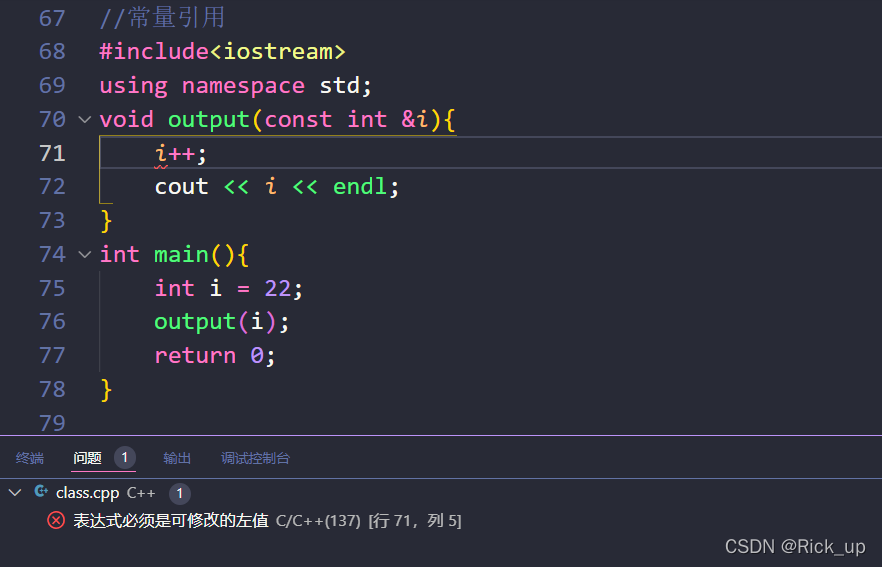The width and height of the screenshot is (882, 567).
Task: Select the error message 表达式必须是可修改的左值
Action: 171,520
